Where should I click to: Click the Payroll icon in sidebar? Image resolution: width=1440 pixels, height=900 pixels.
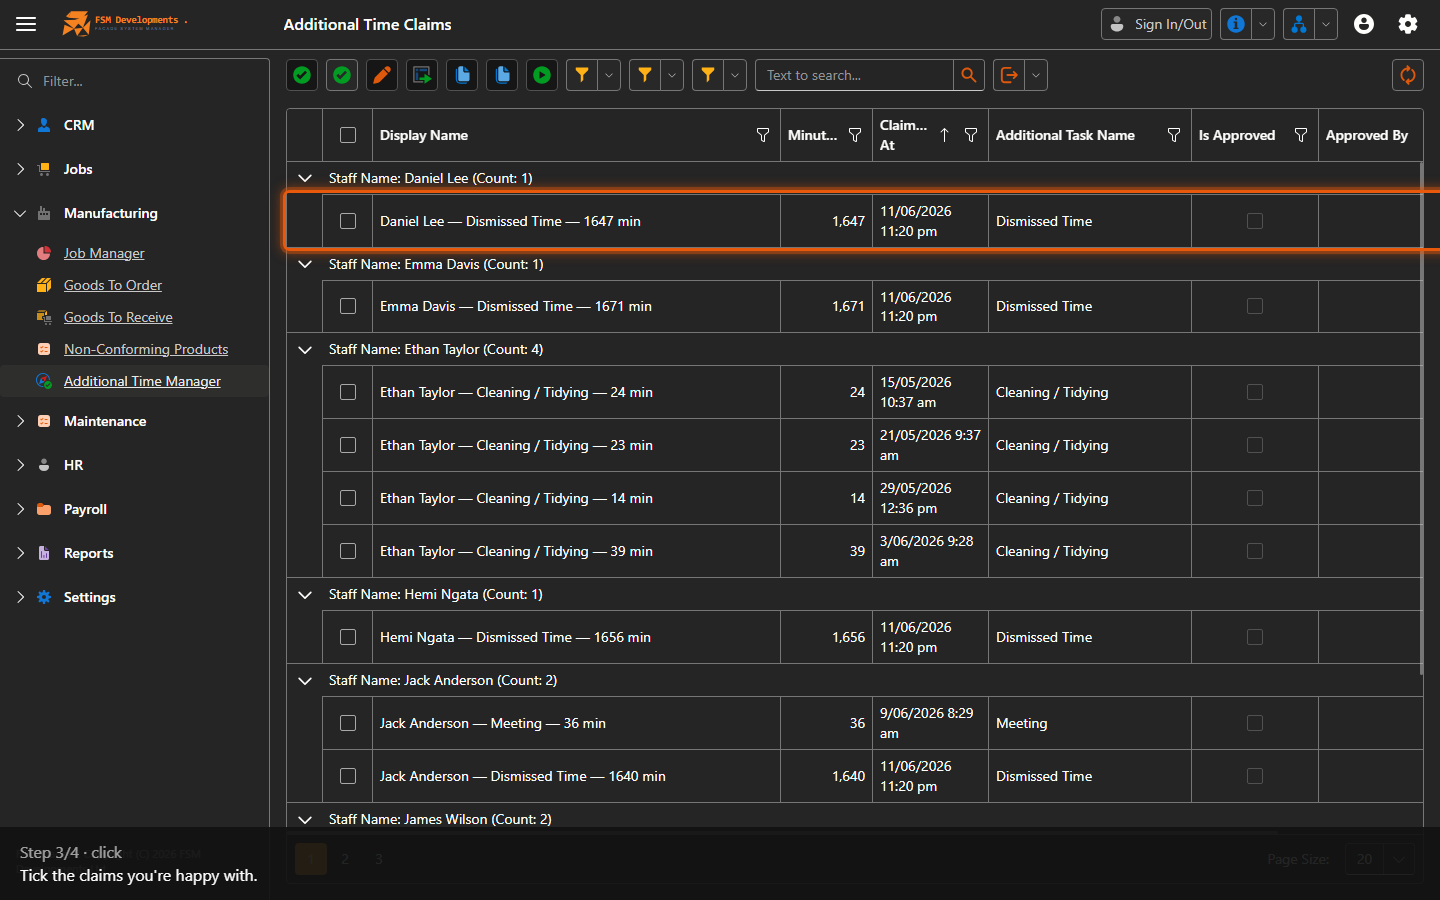tap(44, 509)
